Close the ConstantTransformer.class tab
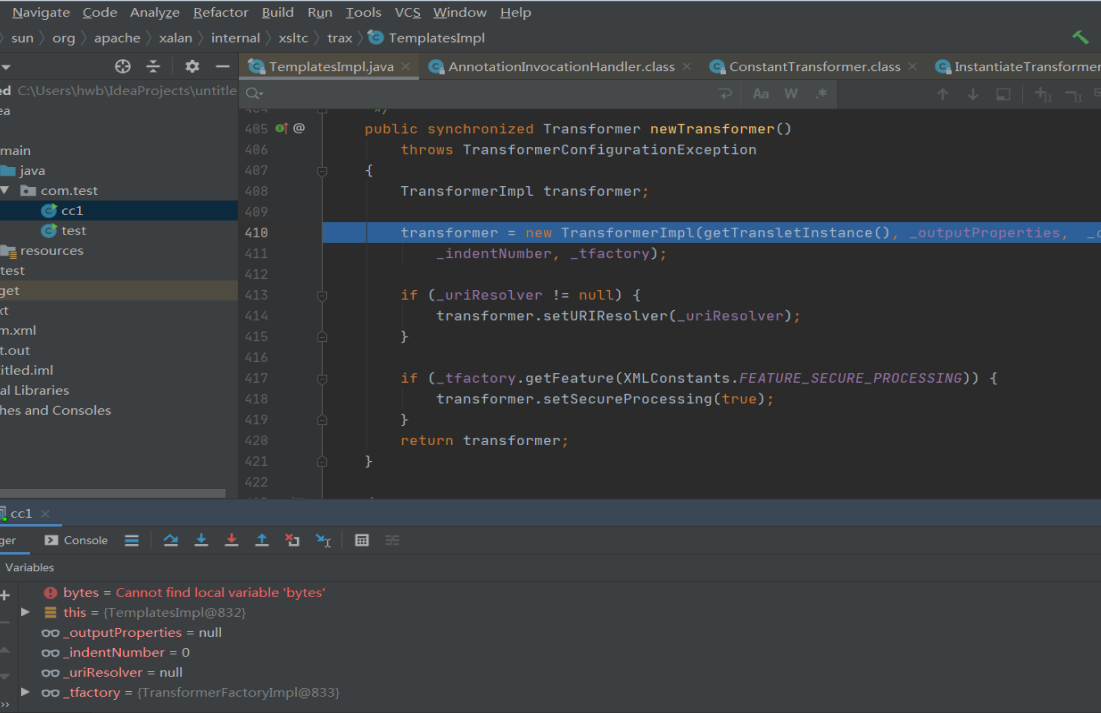Screen dimensions: 1101x713 tap(912, 66)
